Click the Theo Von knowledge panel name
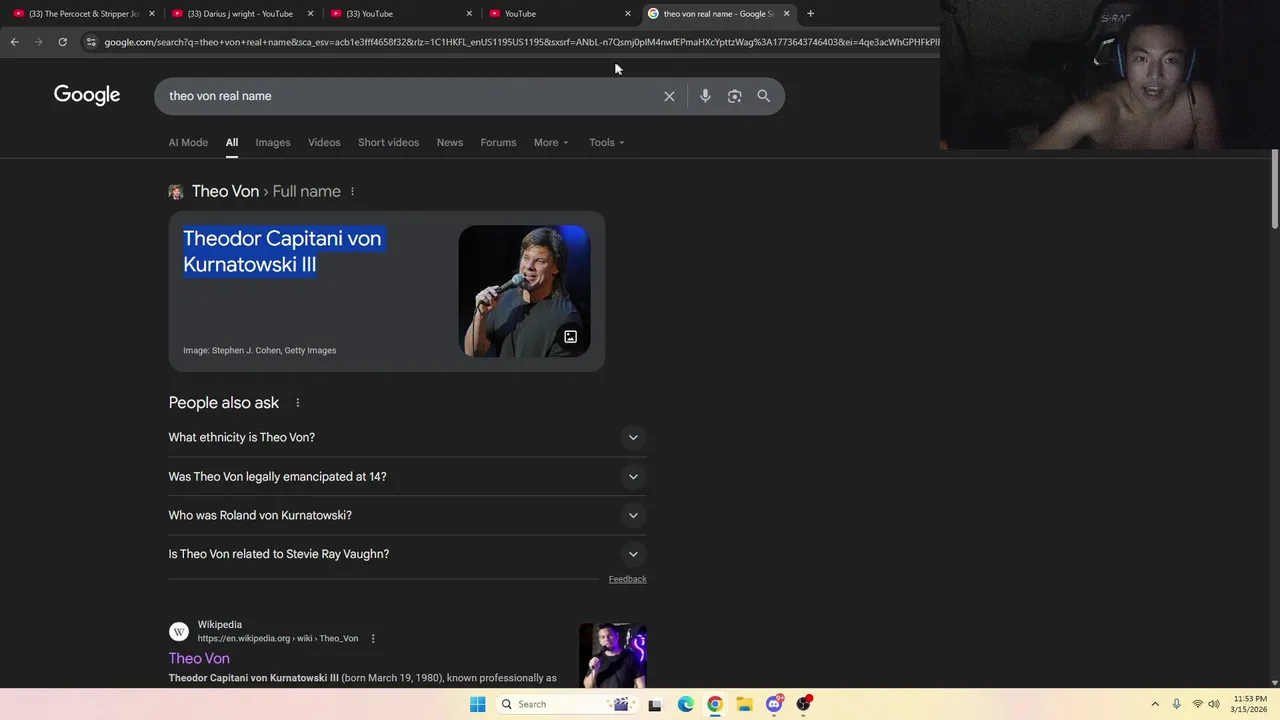Viewport: 1280px width, 720px height. [x=225, y=191]
